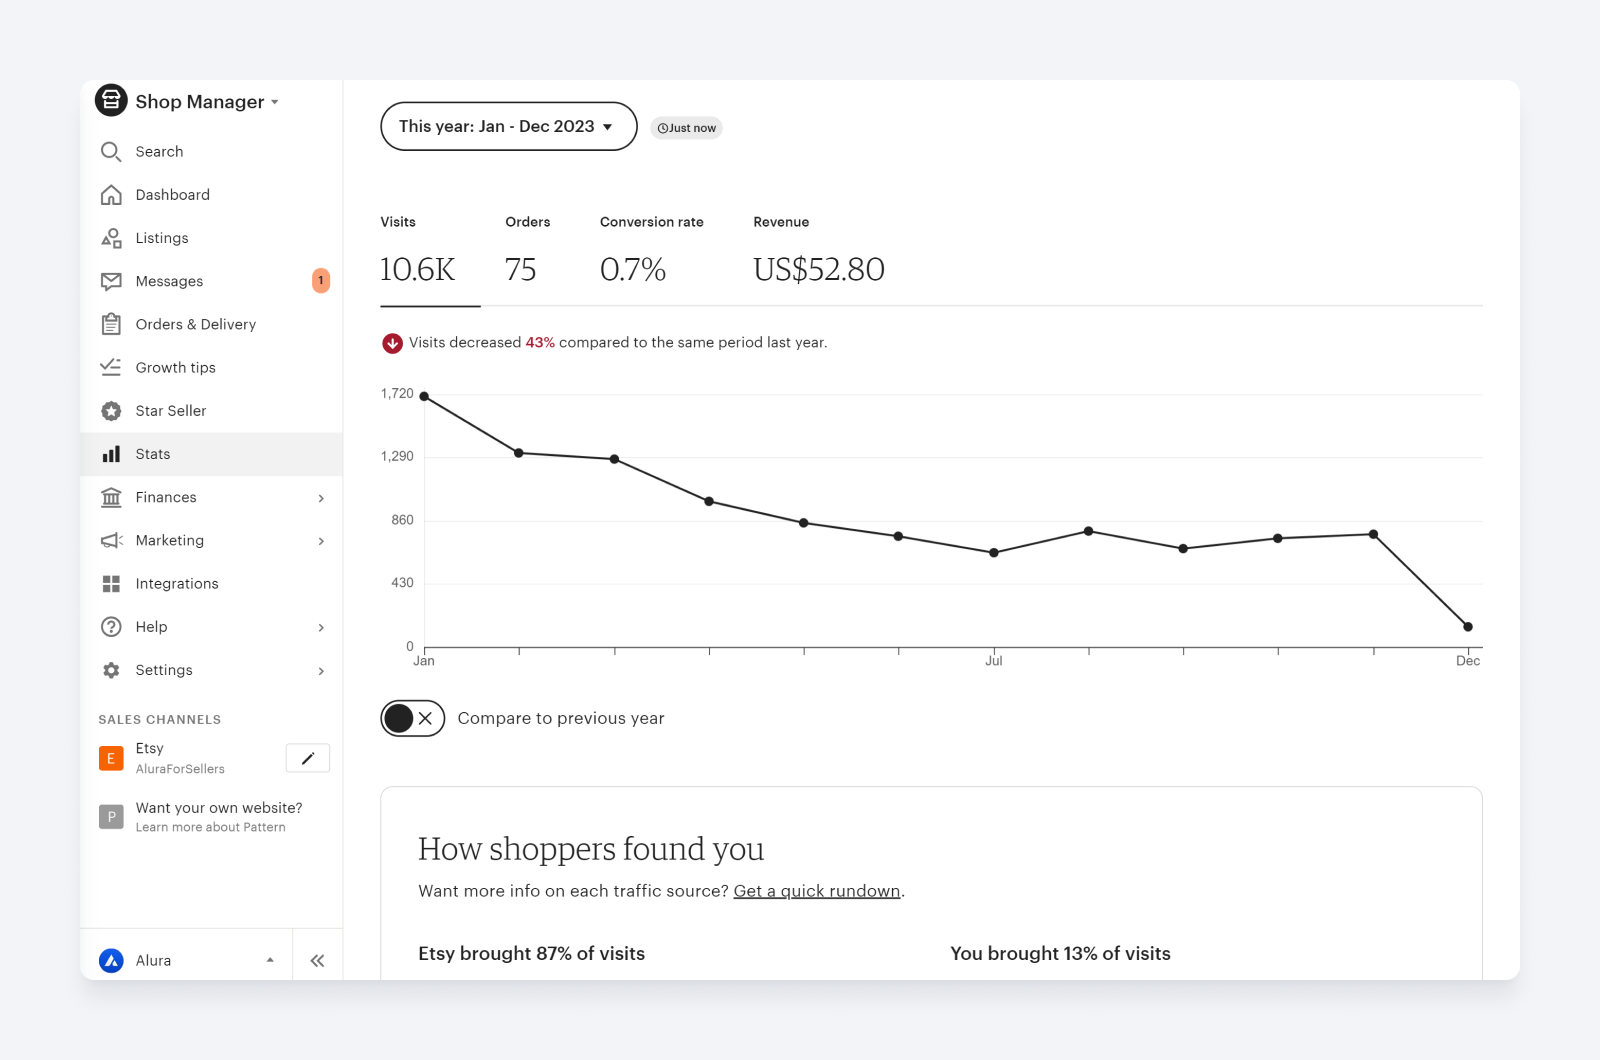
Task: Expand the Finances submenu chevron
Action: (x=321, y=498)
